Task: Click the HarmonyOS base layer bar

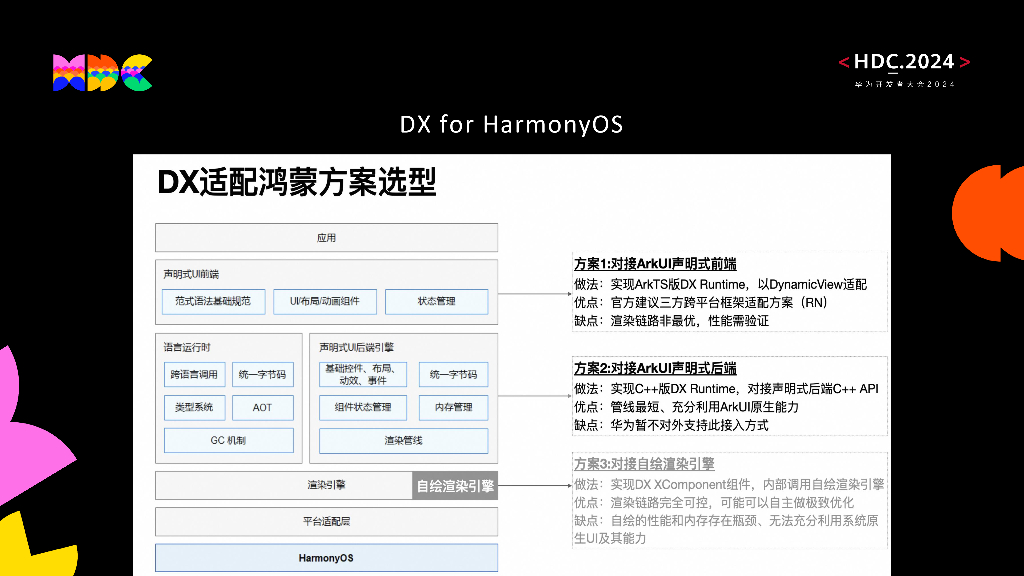Action: click(327, 558)
